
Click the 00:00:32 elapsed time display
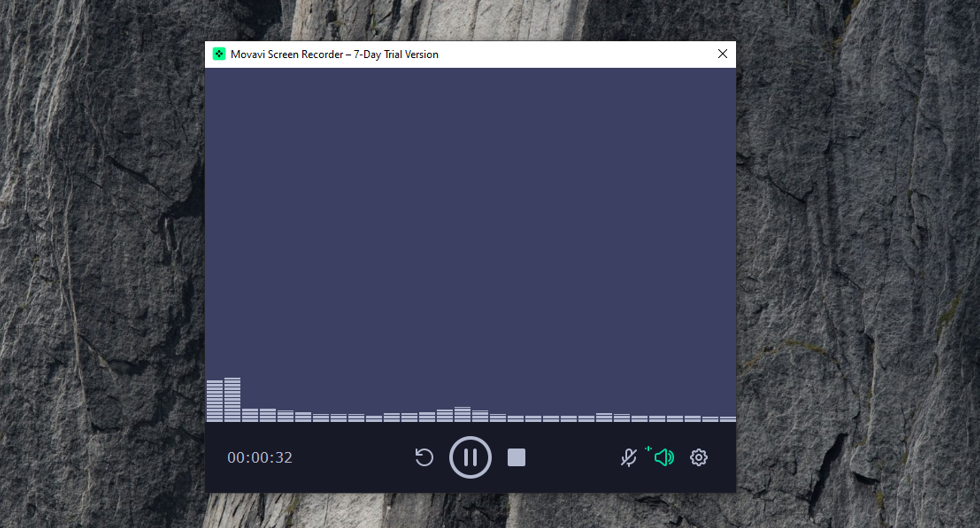coord(259,457)
